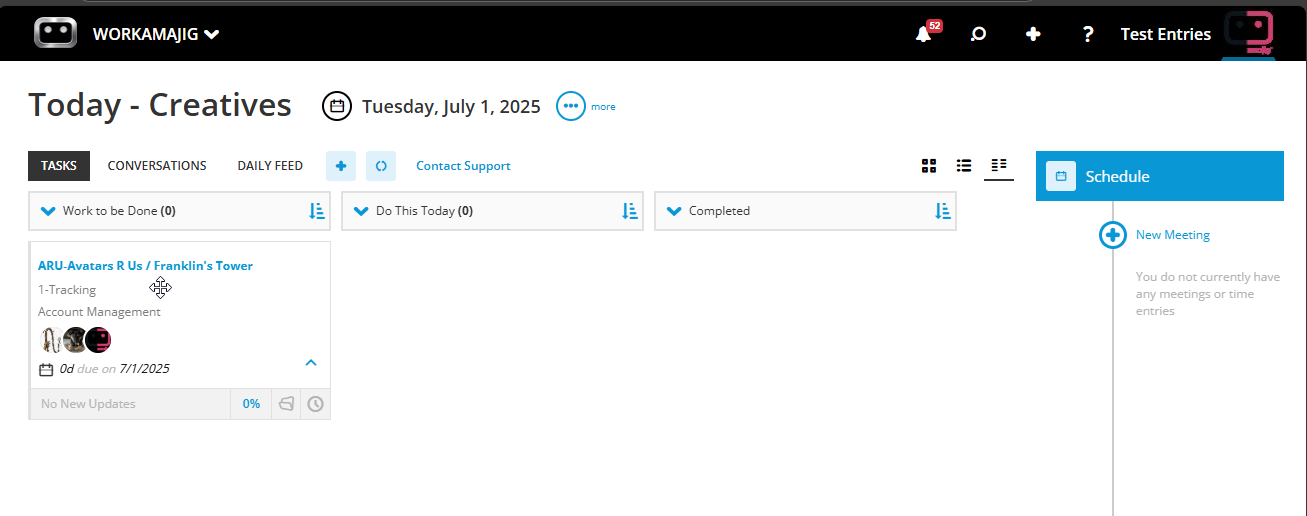Open the DAILY FEED tab

click(x=270, y=166)
